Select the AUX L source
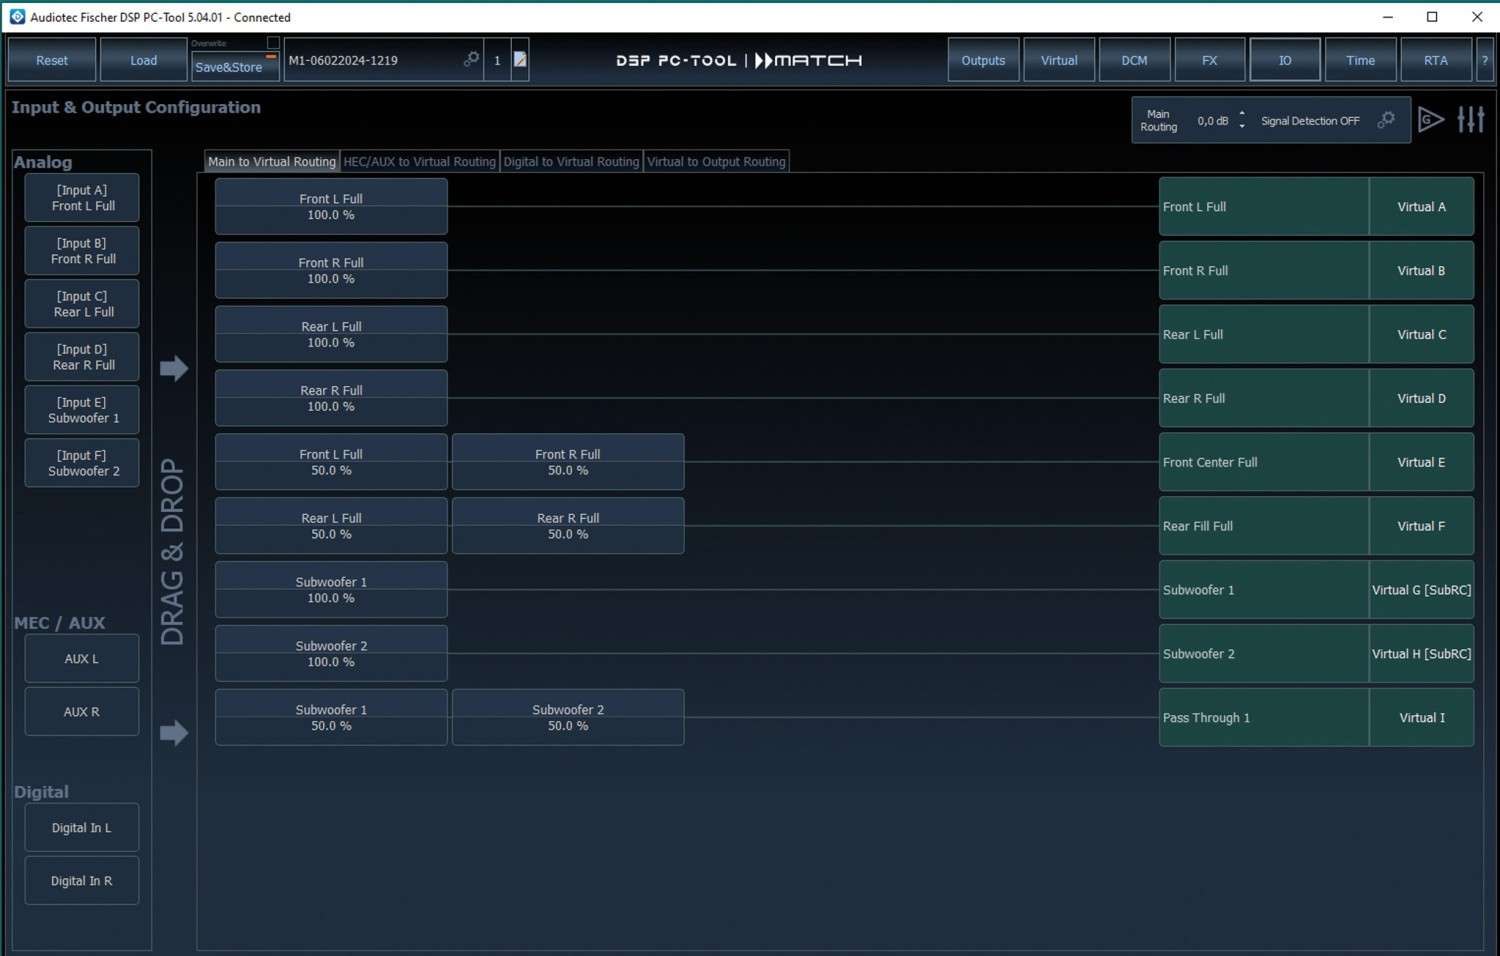The width and height of the screenshot is (1500, 956). [x=82, y=659]
